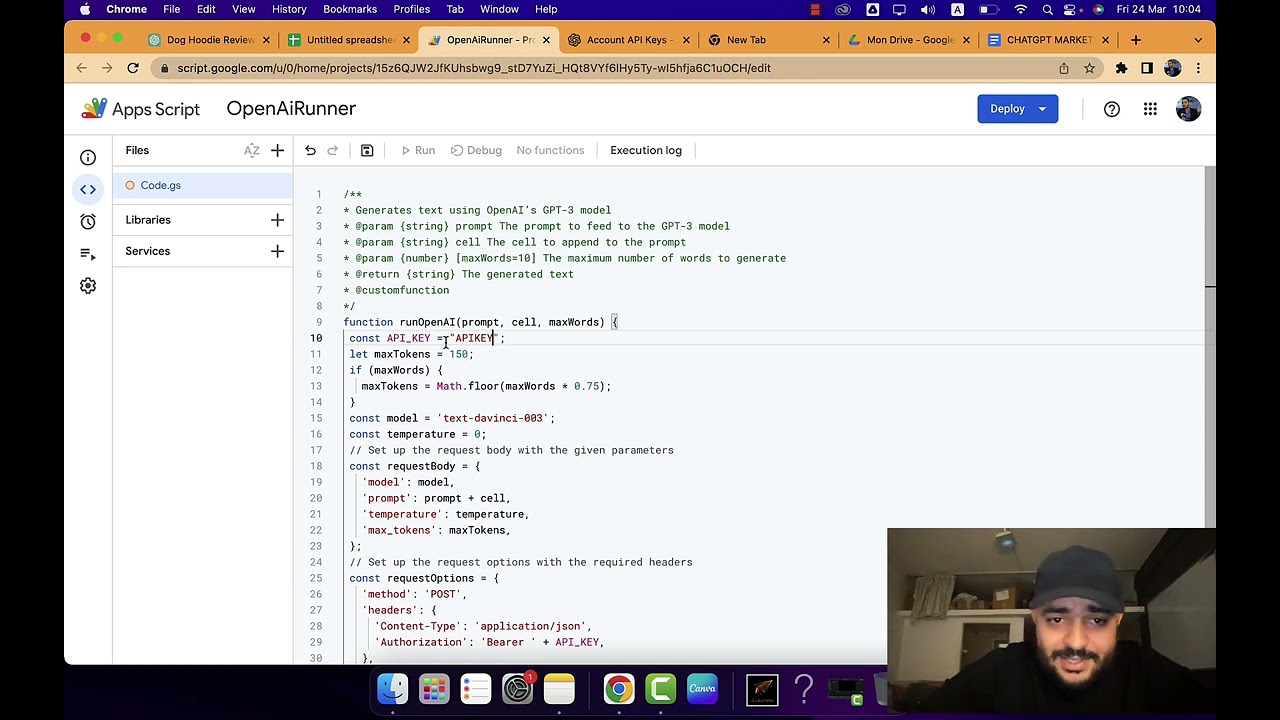Add a service with plus icon
Viewport: 1280px width, 720px height.
(278, 251)
